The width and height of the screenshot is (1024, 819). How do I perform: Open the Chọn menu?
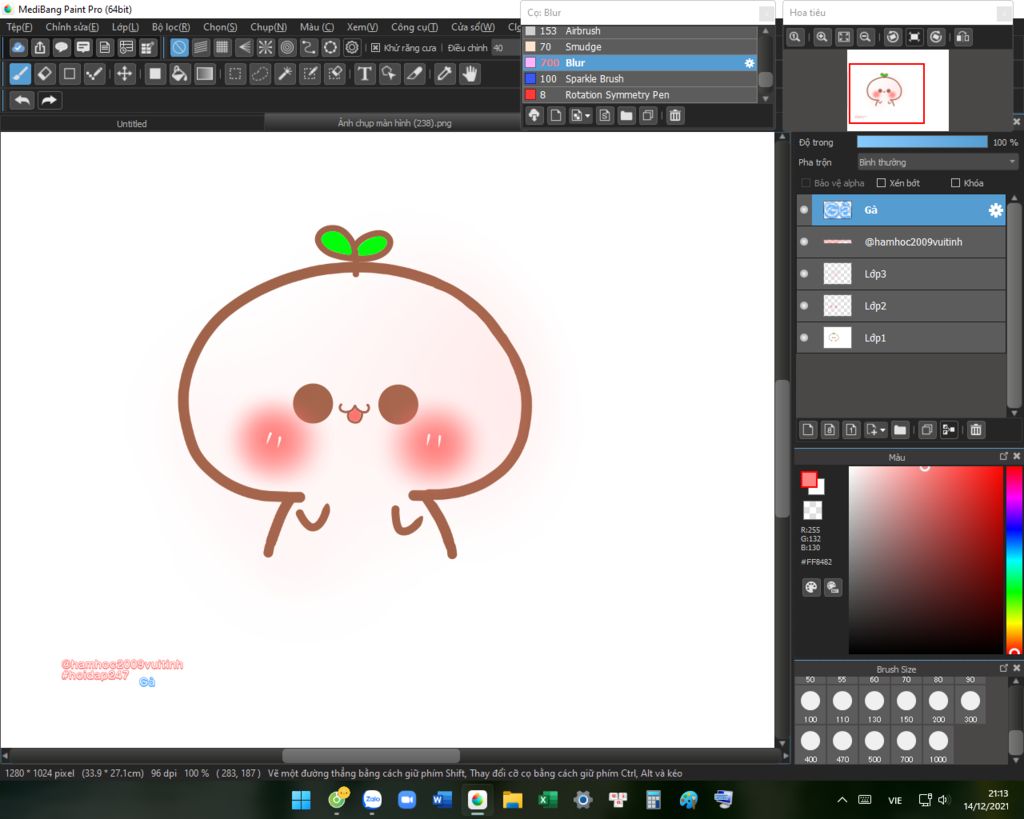[x=220, y=27]
